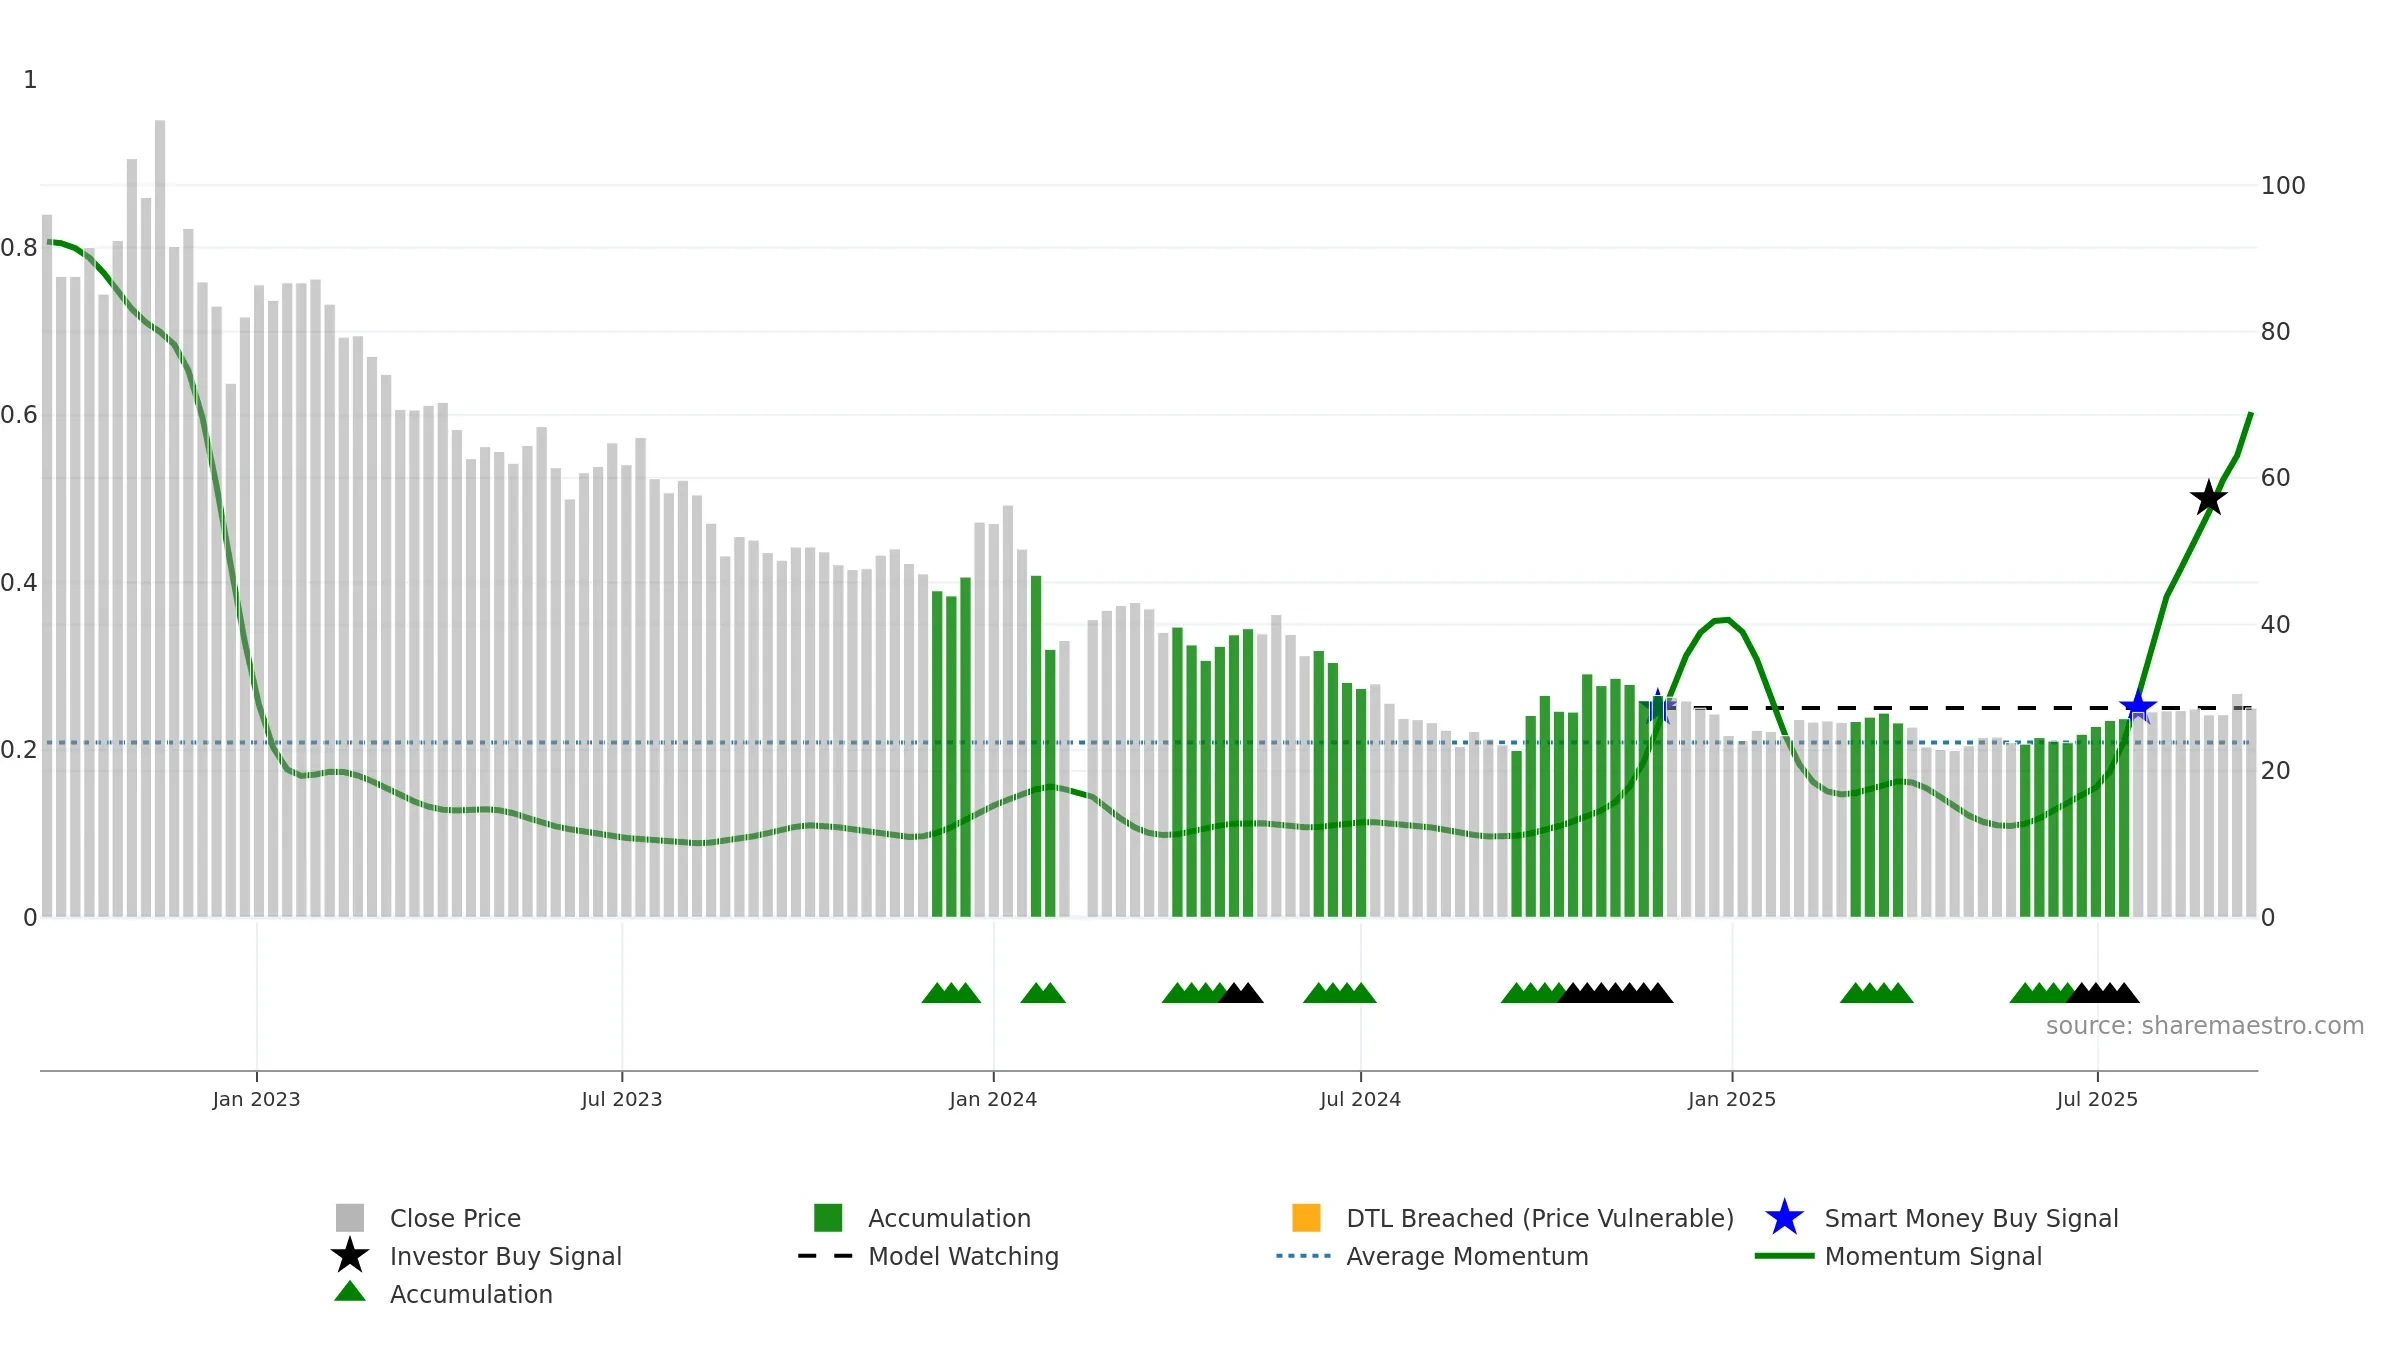The image size is (2400, 1350).
Task: Click the blue star marker before Jan 2025
Action: [1658, 707]
